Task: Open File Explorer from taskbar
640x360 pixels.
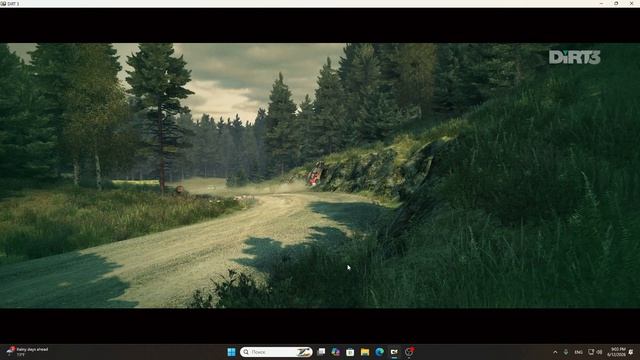Action: (365, 352)
